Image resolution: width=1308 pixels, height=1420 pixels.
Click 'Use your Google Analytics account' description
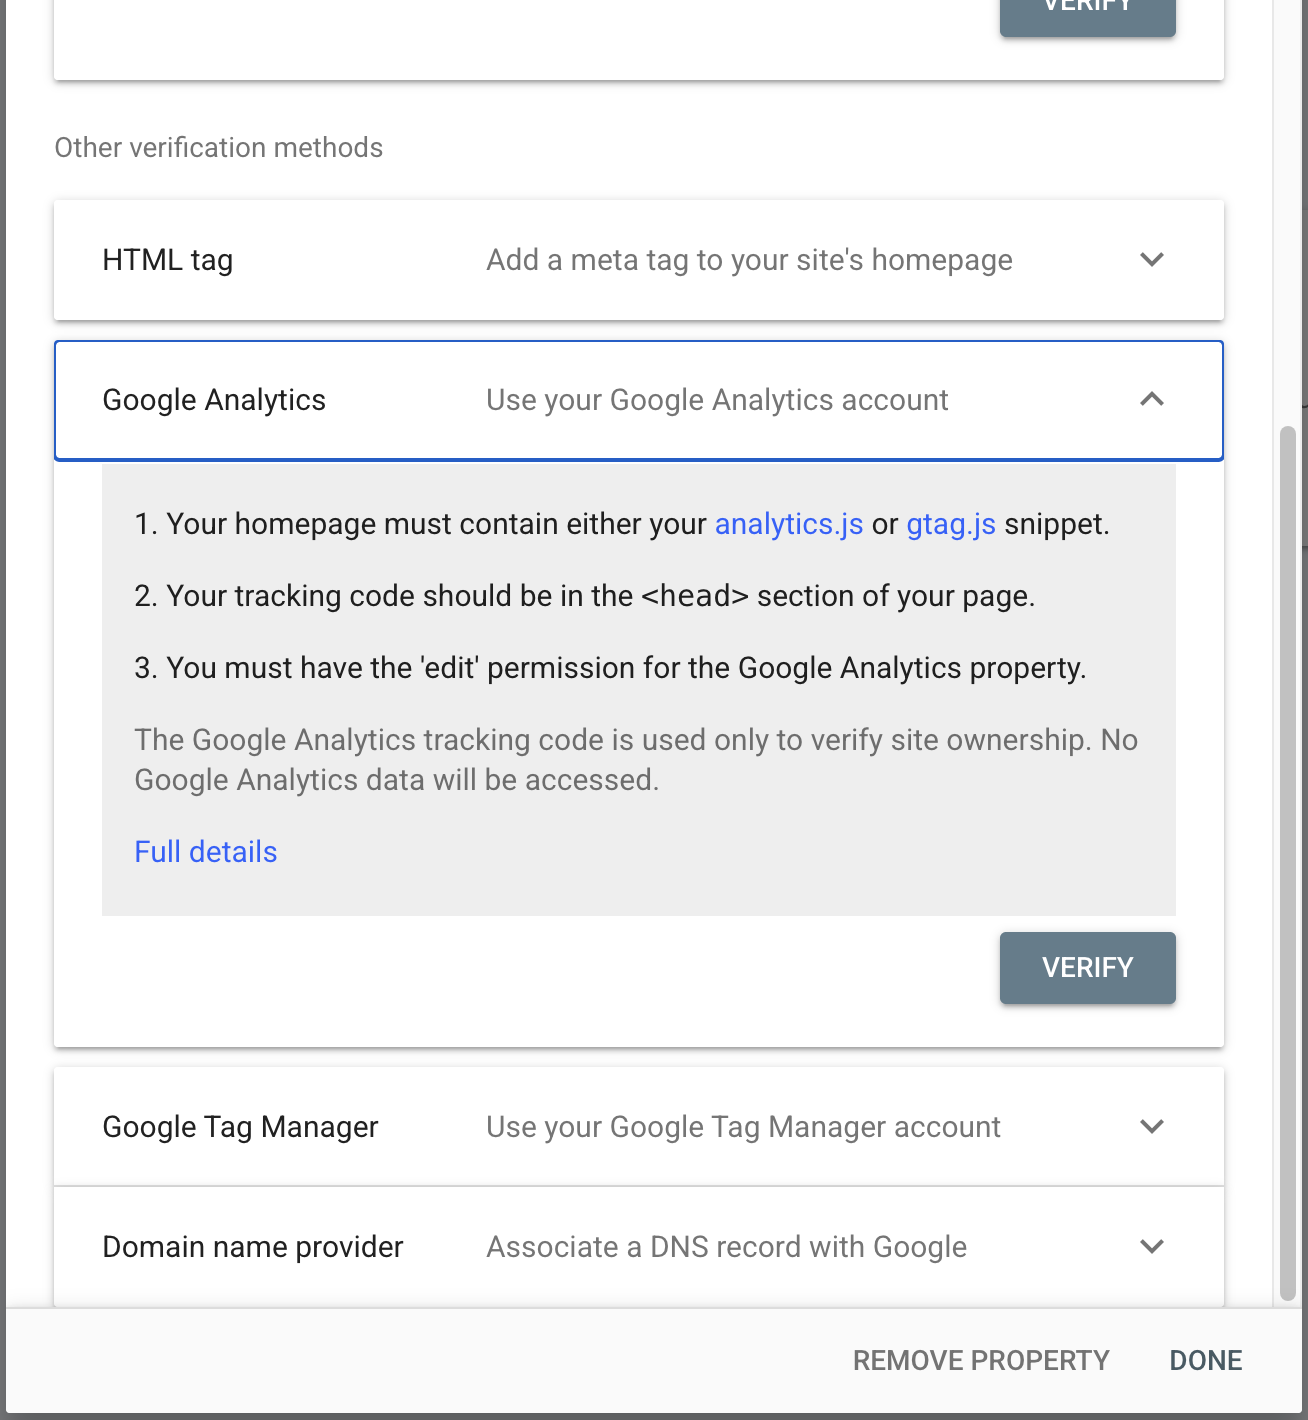point(717,400)
